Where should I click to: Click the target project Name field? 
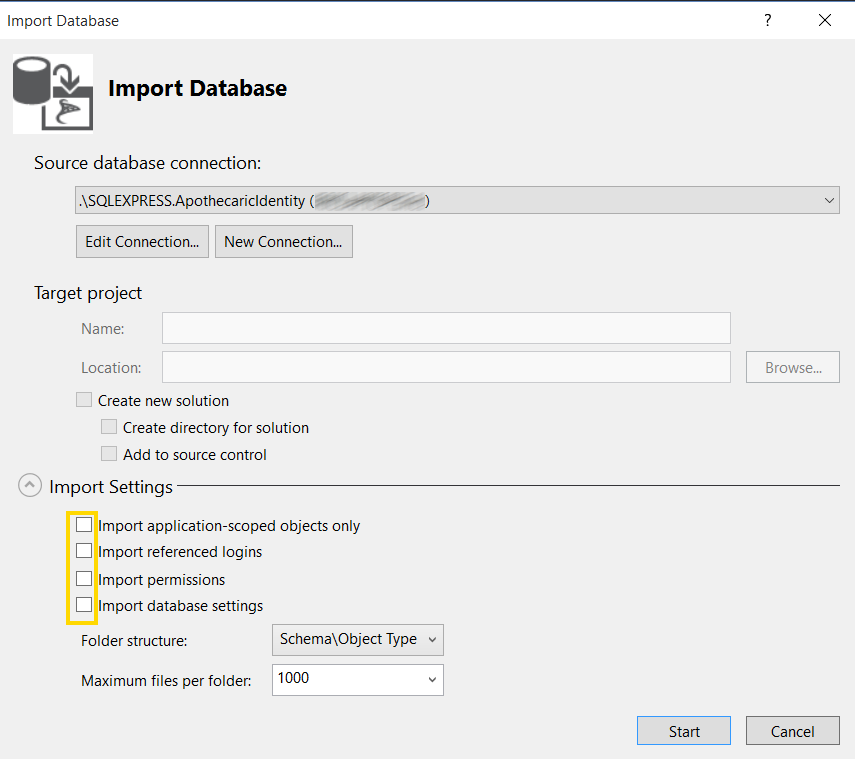click(446, 328)
